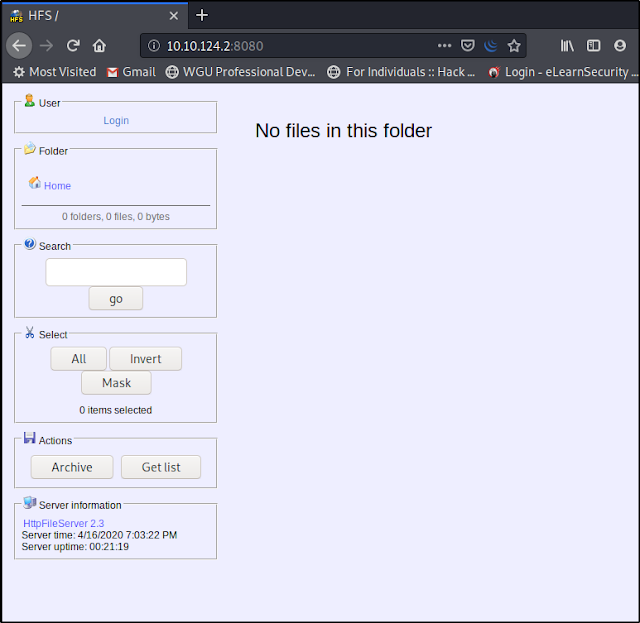The image size is (640, 623).
Task: Click the 'Server uptime: 00:21:19' text
Action: coord(75,547)
